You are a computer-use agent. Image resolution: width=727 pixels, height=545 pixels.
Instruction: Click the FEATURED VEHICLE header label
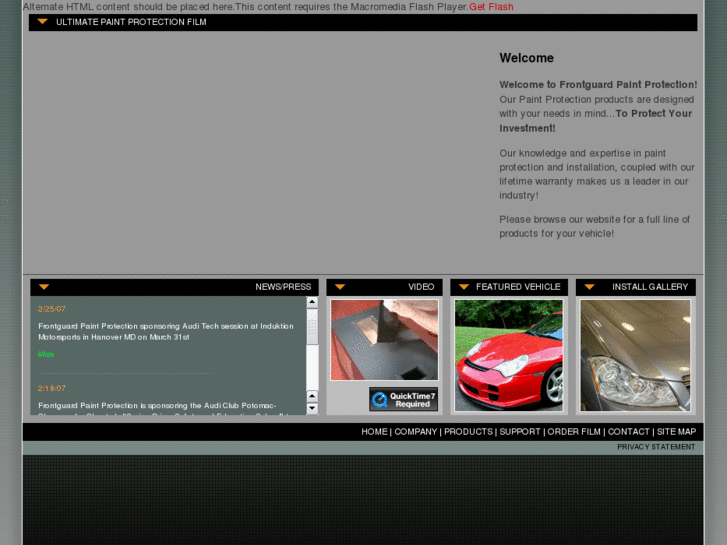pyautogui.click(x=518, y=287)
